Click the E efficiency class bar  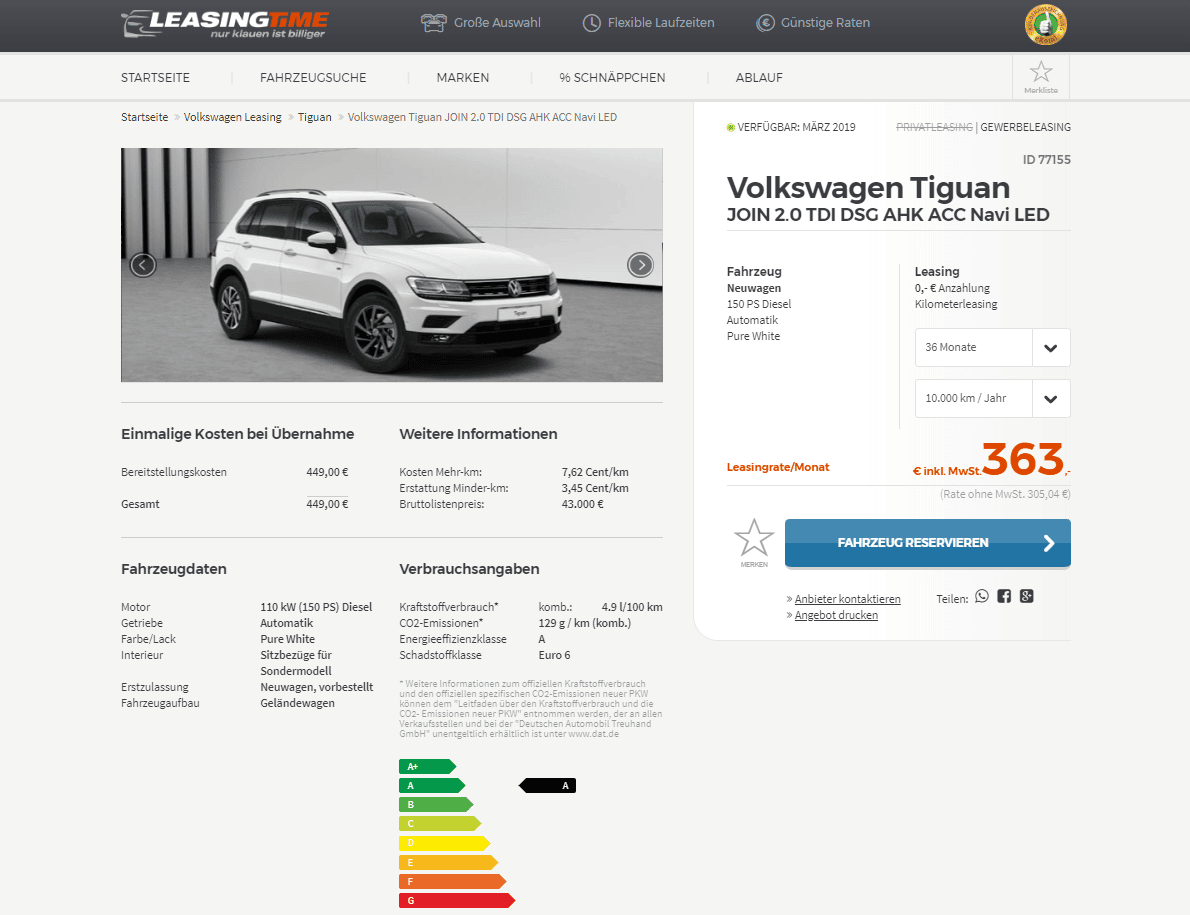pyautogui.click(x=449, y=863)
